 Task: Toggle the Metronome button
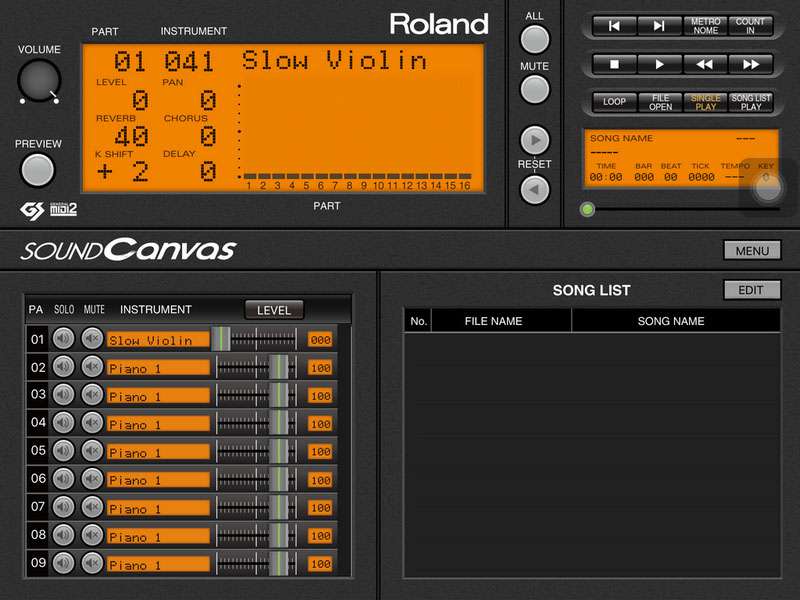tap(705, 26)
